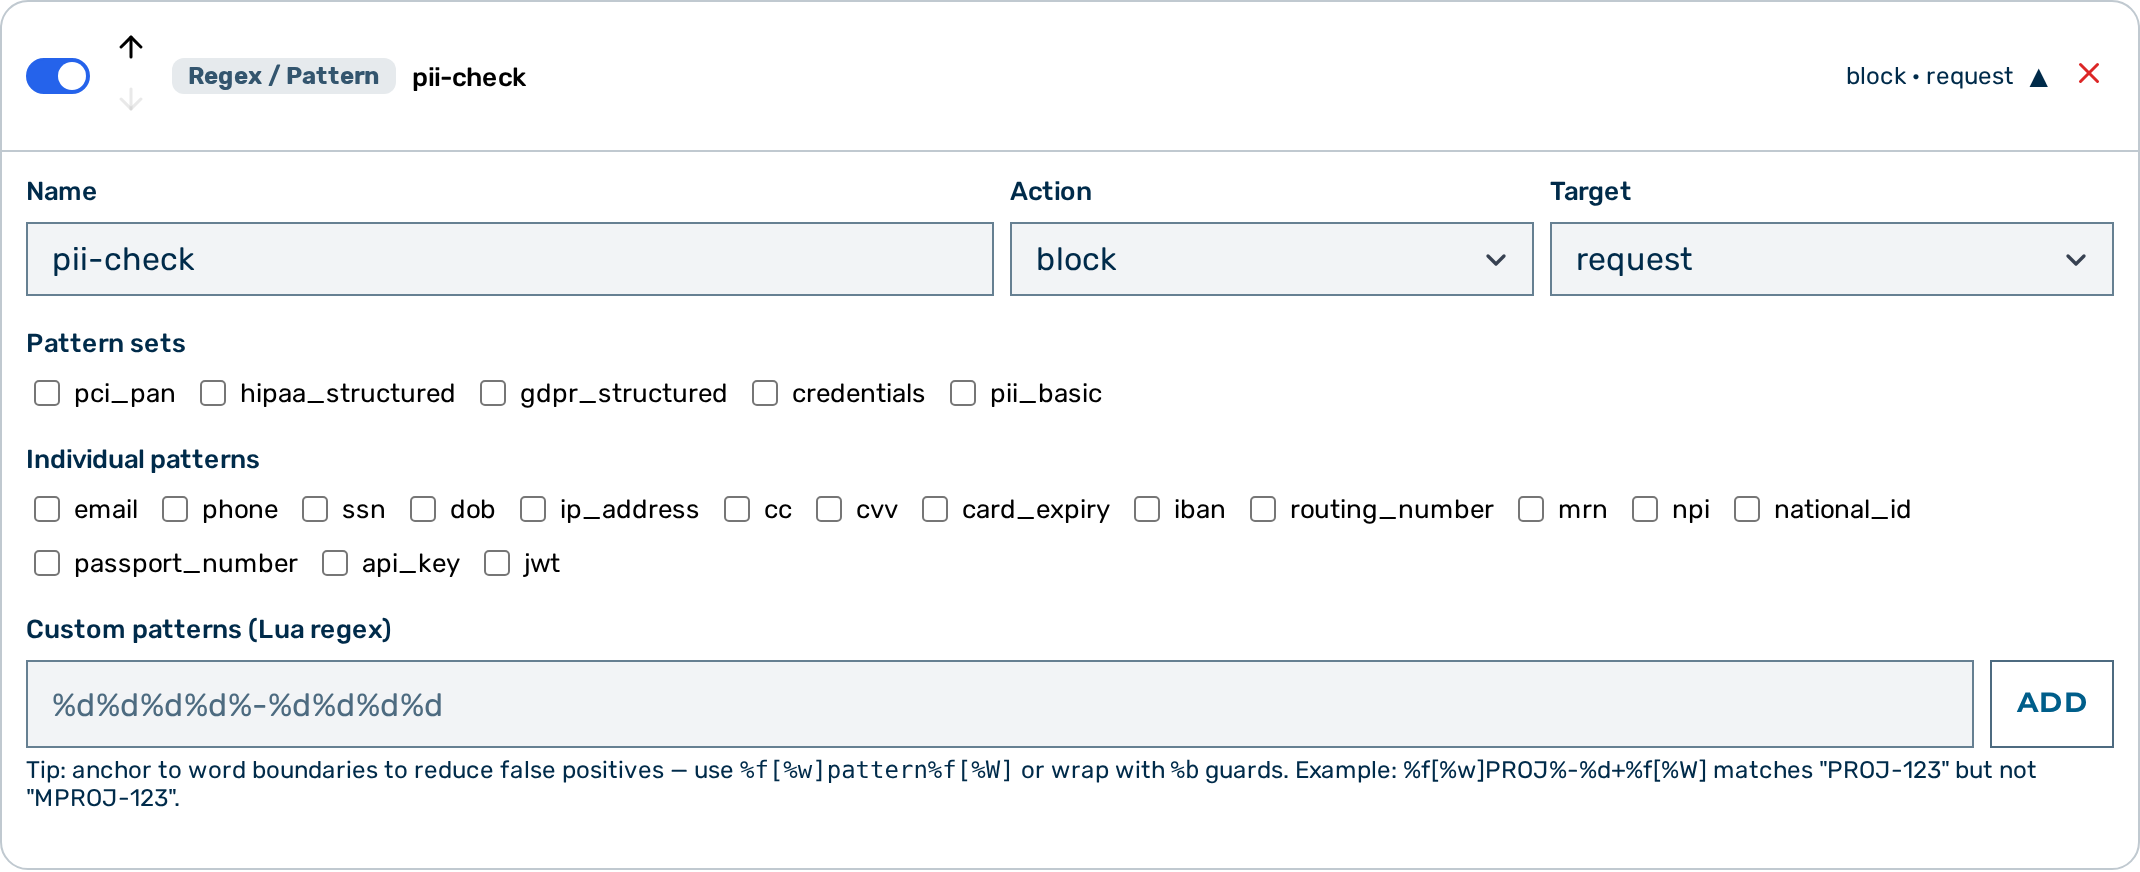Tick the mrn pattern checkbox

tap(1531, 509)
